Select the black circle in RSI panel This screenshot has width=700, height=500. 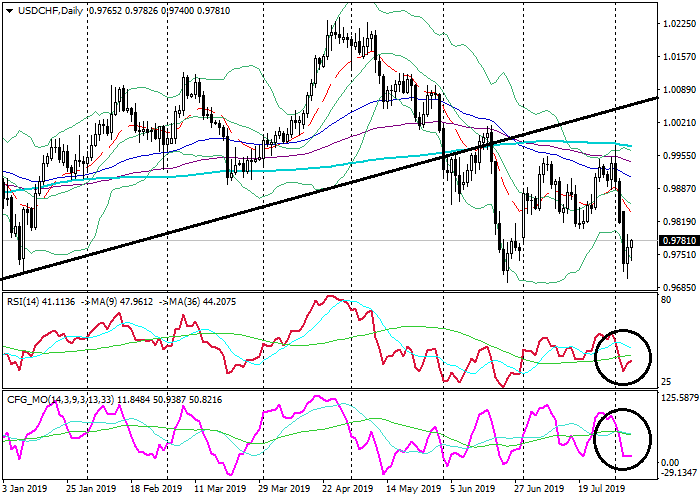click(622, 356)
